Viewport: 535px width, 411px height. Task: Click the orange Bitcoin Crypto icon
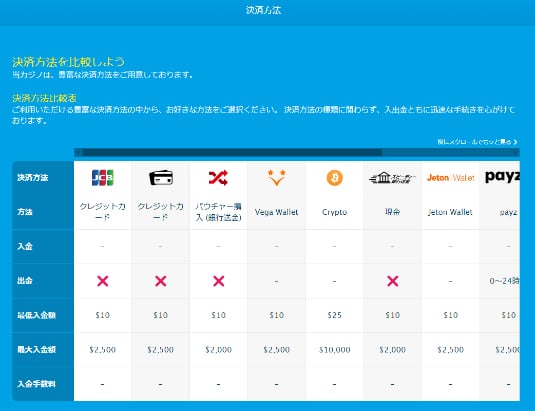[x=335, y=178]
